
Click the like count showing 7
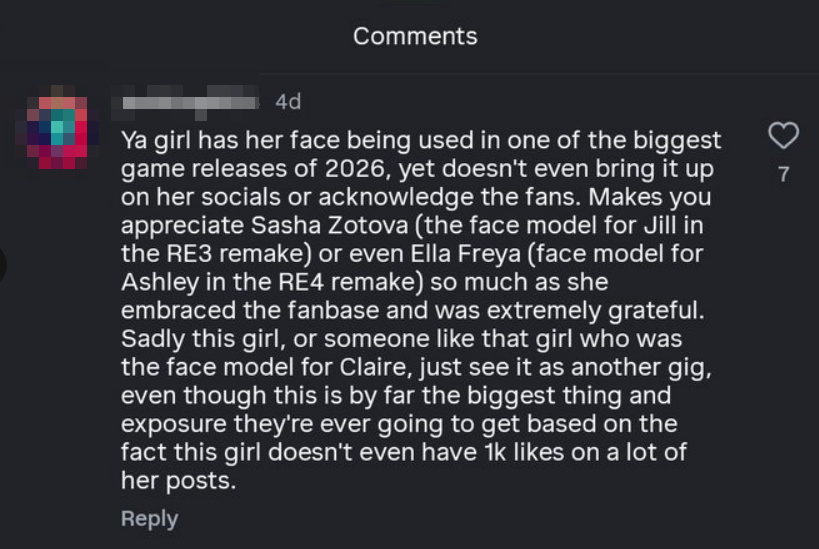coord(783,174)
